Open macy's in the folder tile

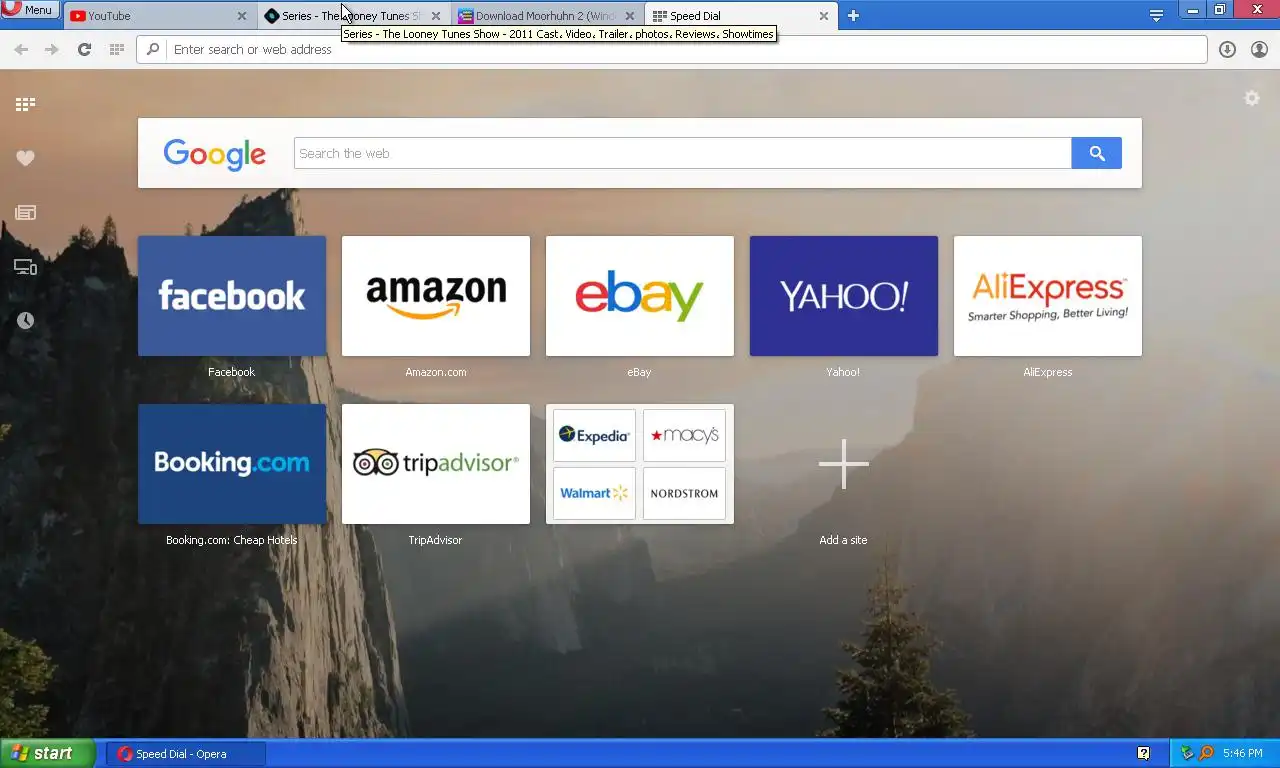[685, 435]
